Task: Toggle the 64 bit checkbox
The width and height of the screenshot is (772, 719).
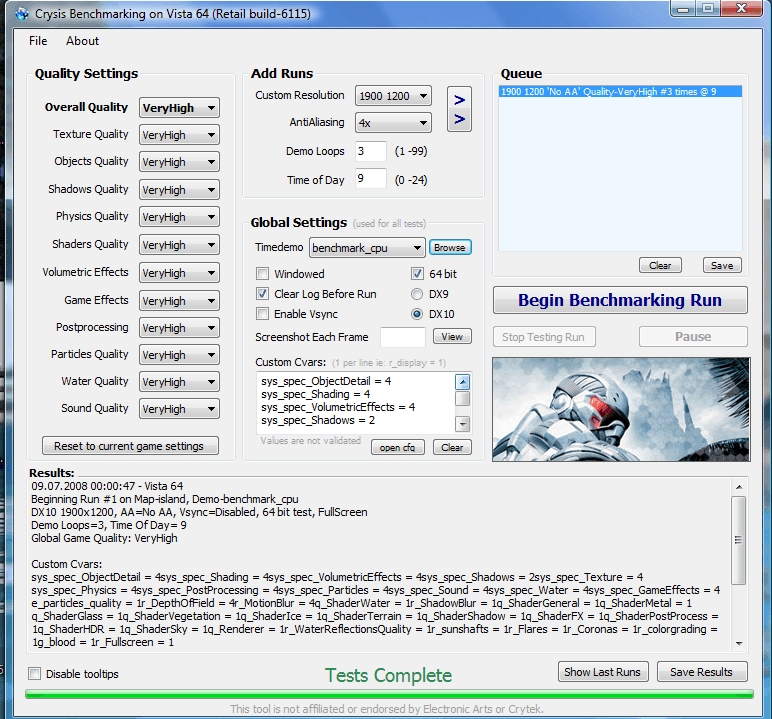Action: coord(417,273)
